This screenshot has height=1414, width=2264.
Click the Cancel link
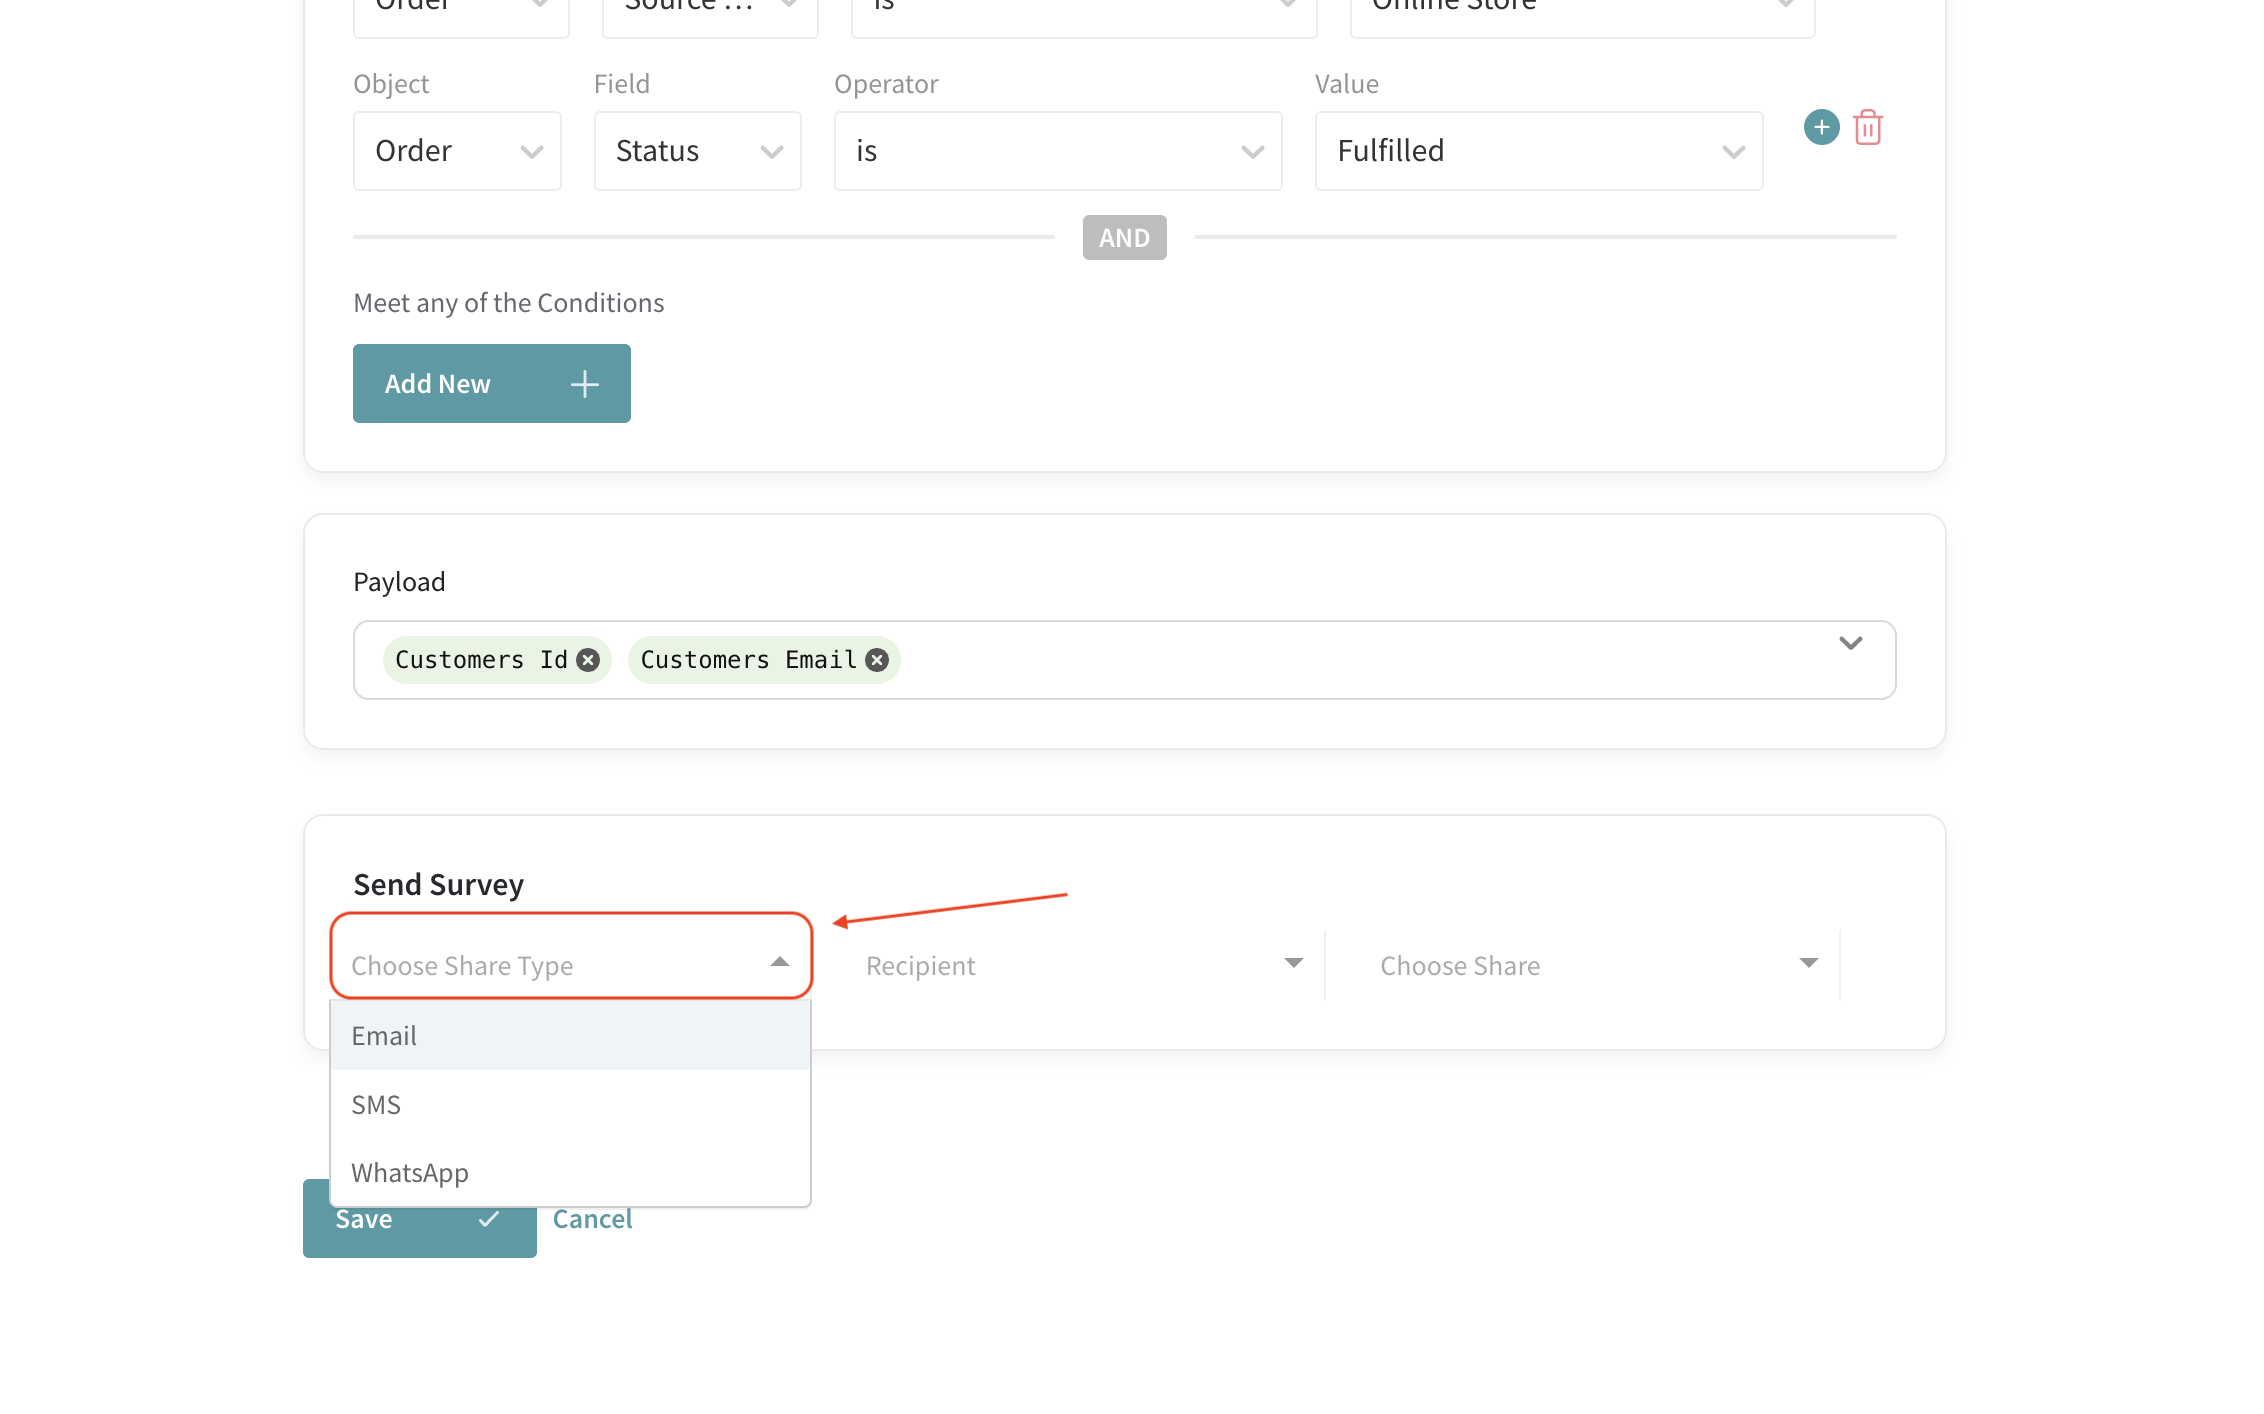tap(592, 1219)
